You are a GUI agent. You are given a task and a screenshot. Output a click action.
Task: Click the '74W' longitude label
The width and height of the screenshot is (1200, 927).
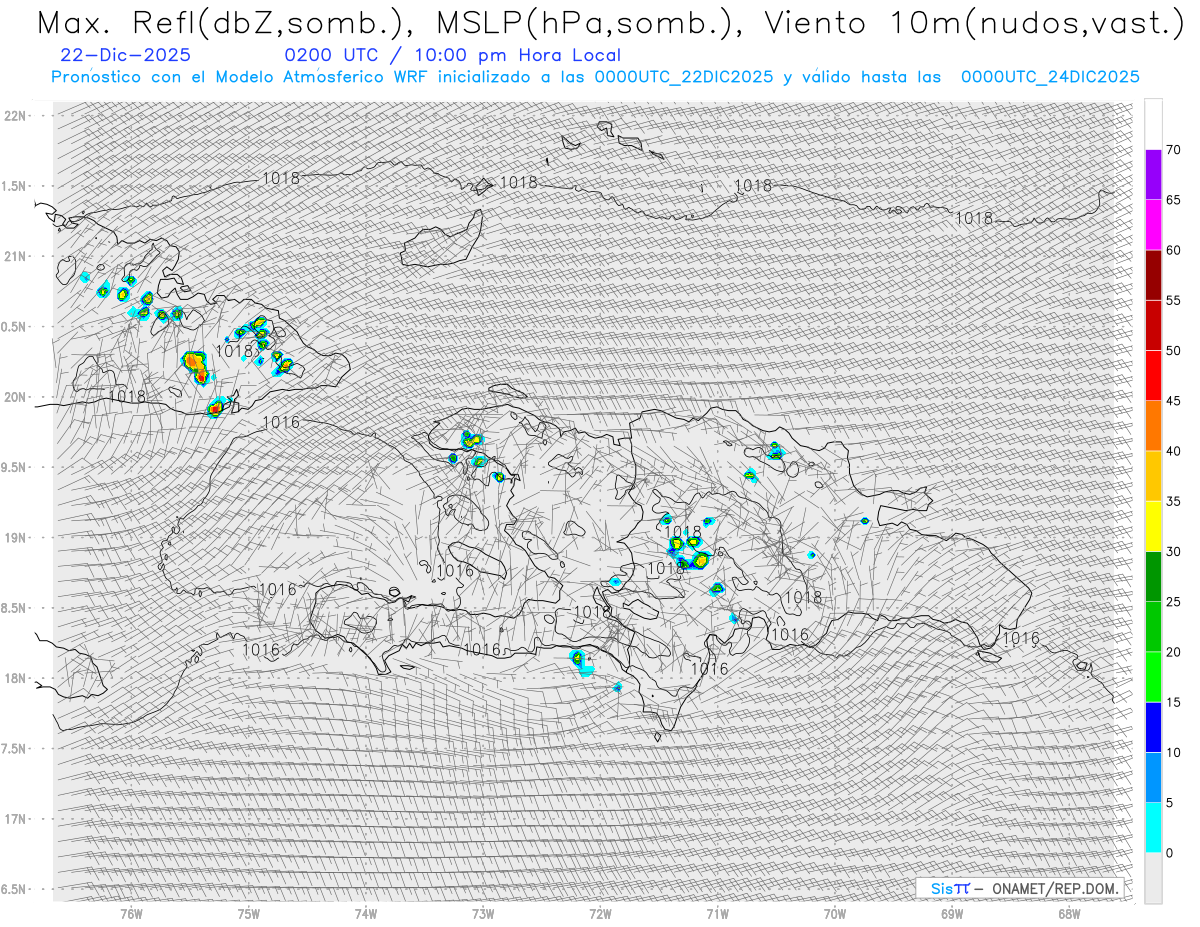[366, 914]
